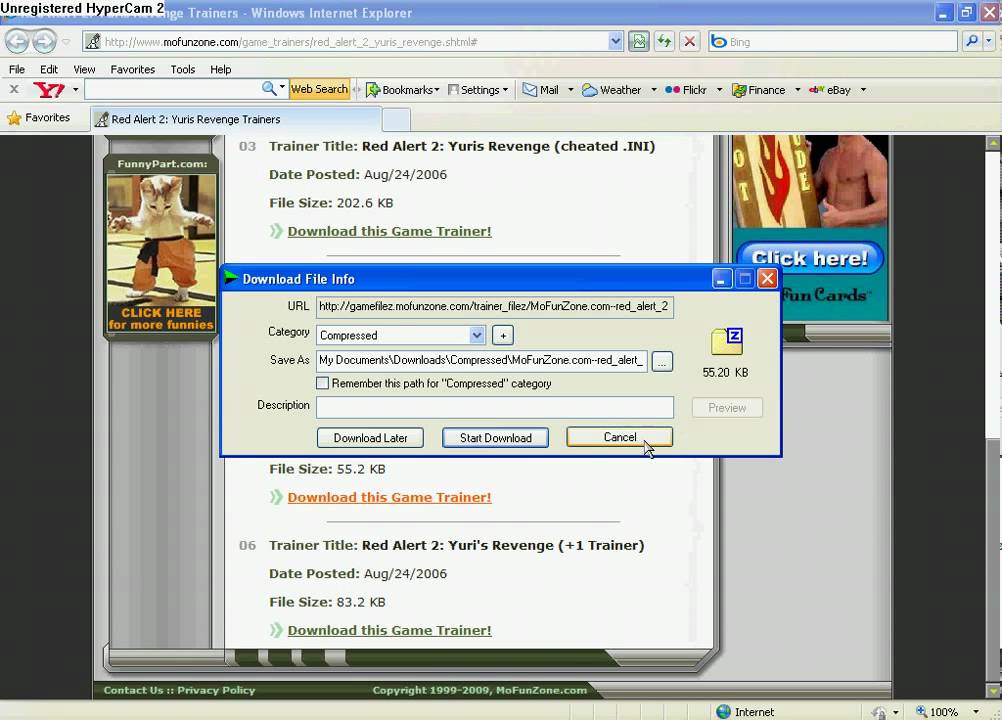This screenshot has width=1002, height=720.
Task: Click the Finance toolbar icon
Action: pos(739,90)
